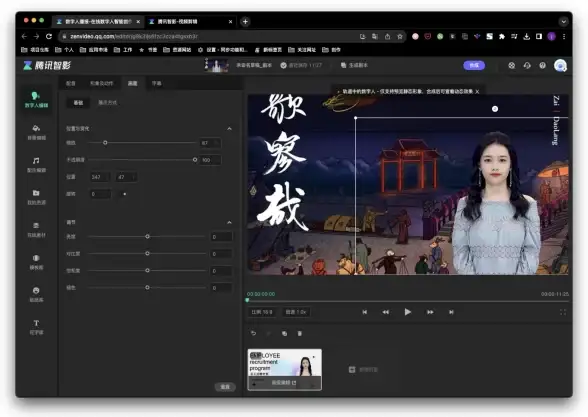Select the Display Mode sub-tab
Image resolution: width=588 pixels, height=417 pixels.
pos(107,102)
